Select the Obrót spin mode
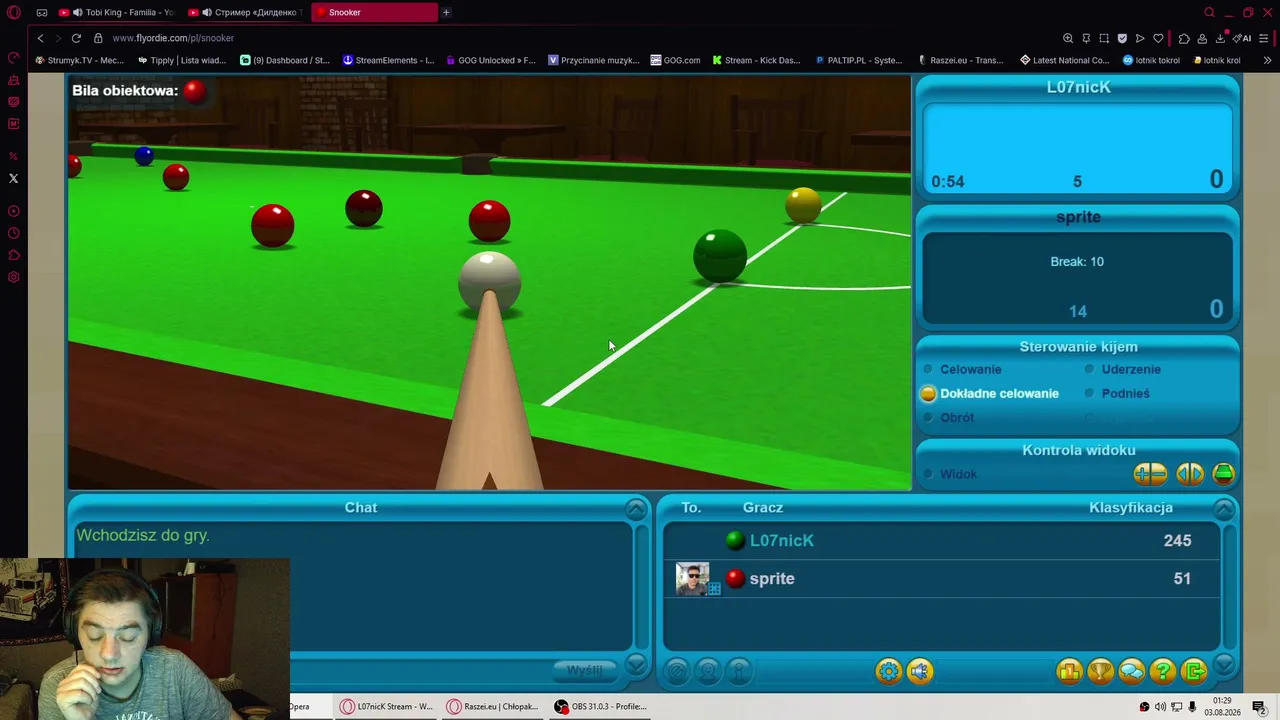Screen dimensions: 1280x720 (948, 417)
